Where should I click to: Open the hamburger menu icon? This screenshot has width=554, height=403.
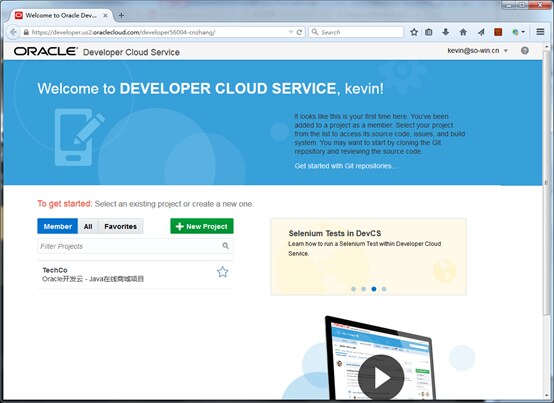pyautogui.click(x=540, y=32)
